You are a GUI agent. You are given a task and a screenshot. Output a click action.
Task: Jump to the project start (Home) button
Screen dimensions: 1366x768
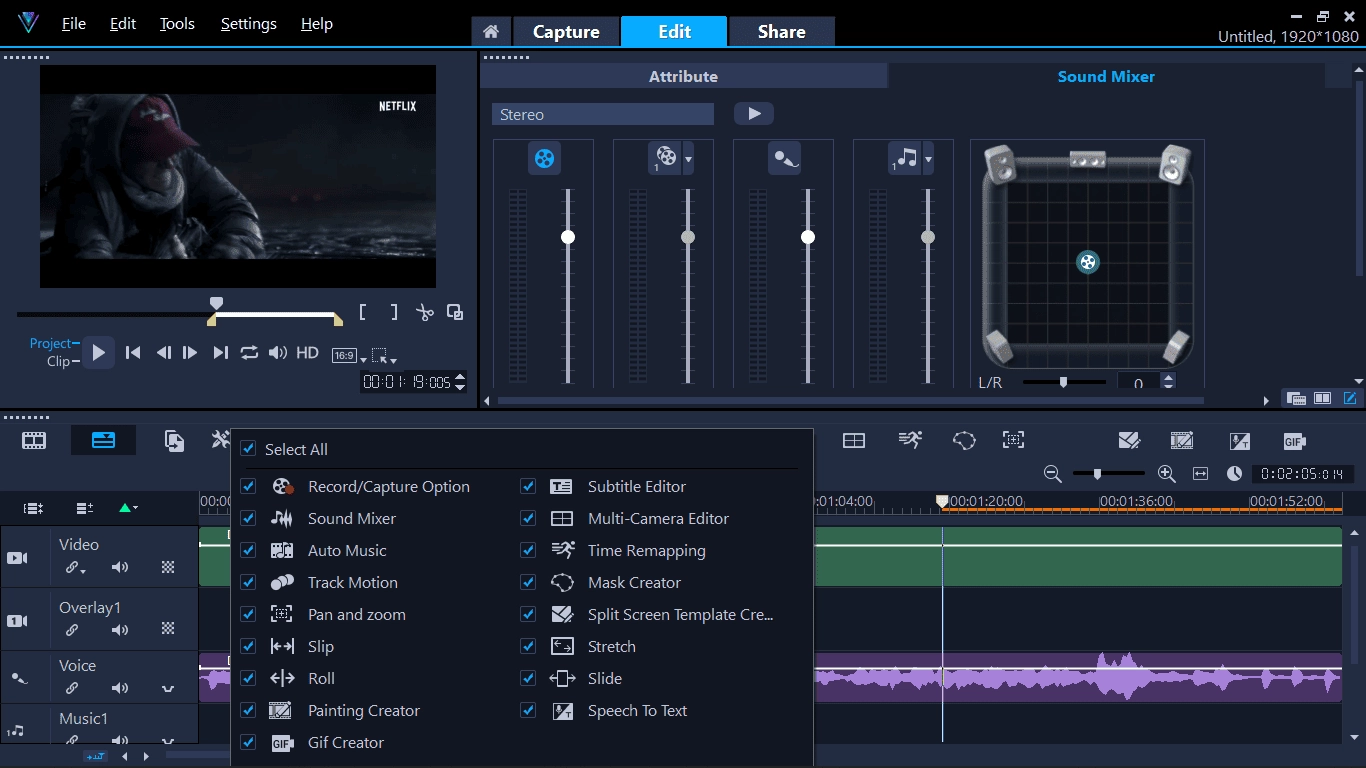click(132, 352)
